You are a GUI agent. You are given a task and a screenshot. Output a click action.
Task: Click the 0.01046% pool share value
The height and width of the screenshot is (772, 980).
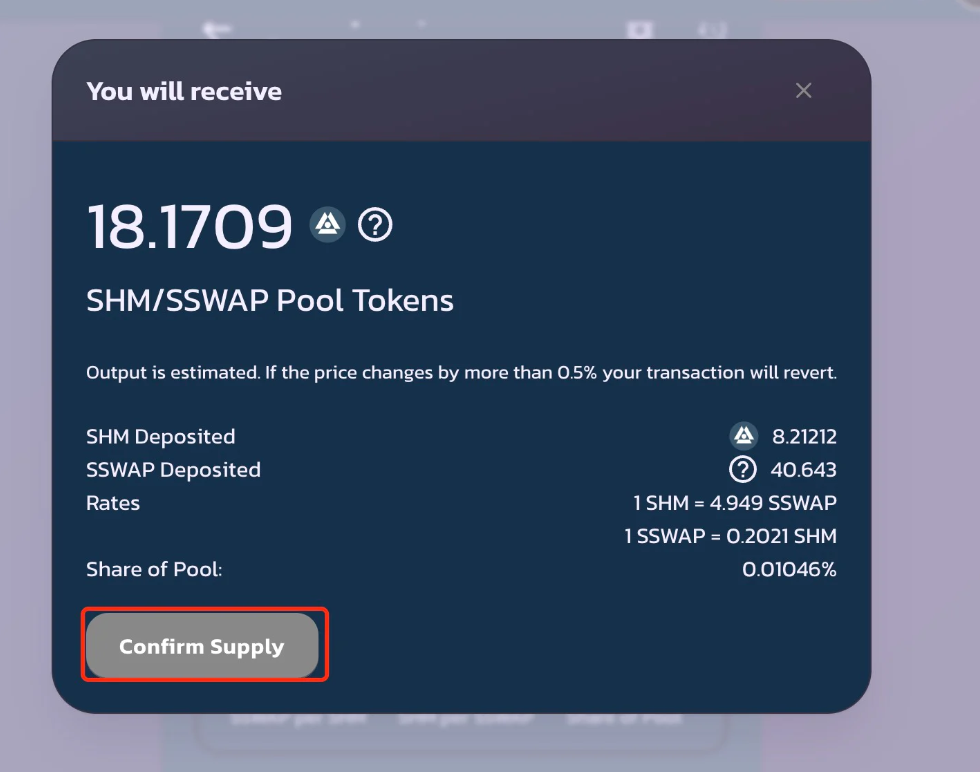tap(789, 569)
